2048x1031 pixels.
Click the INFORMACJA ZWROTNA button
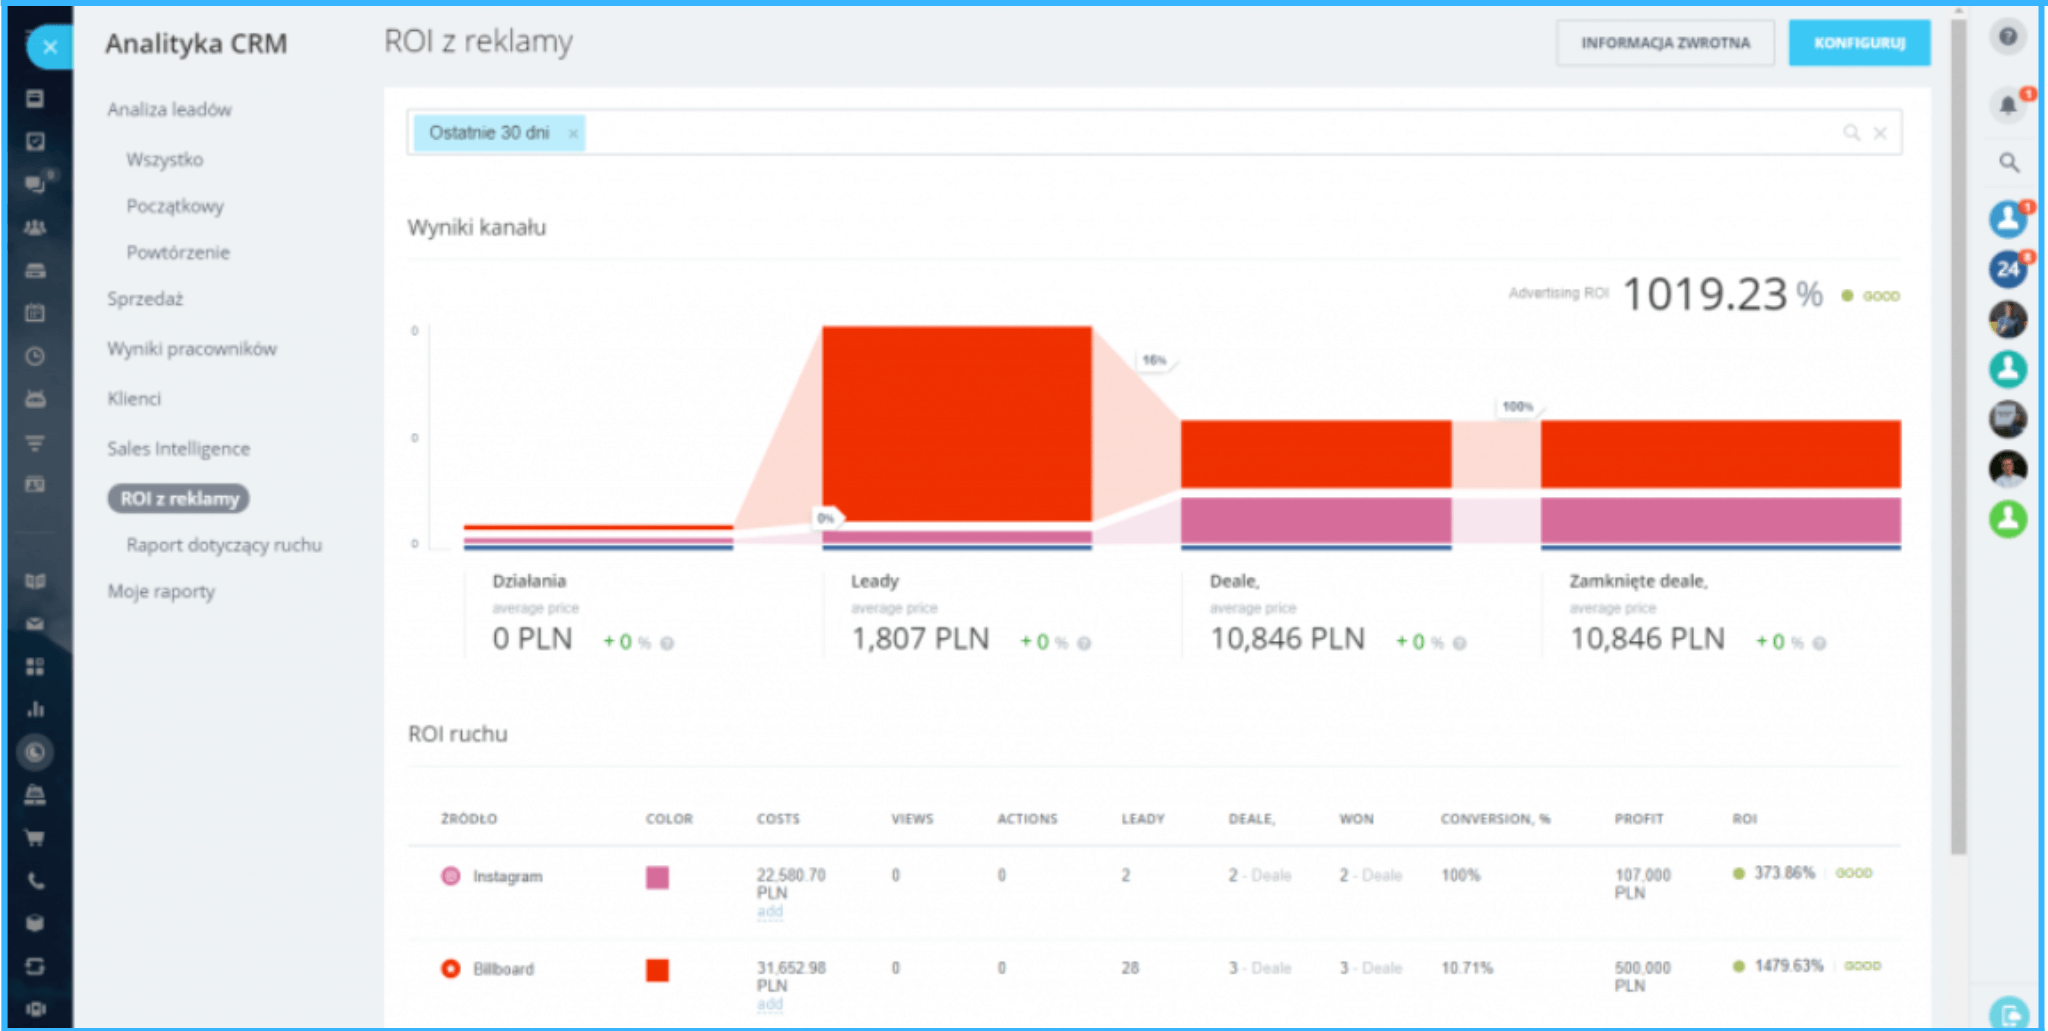1665,43
